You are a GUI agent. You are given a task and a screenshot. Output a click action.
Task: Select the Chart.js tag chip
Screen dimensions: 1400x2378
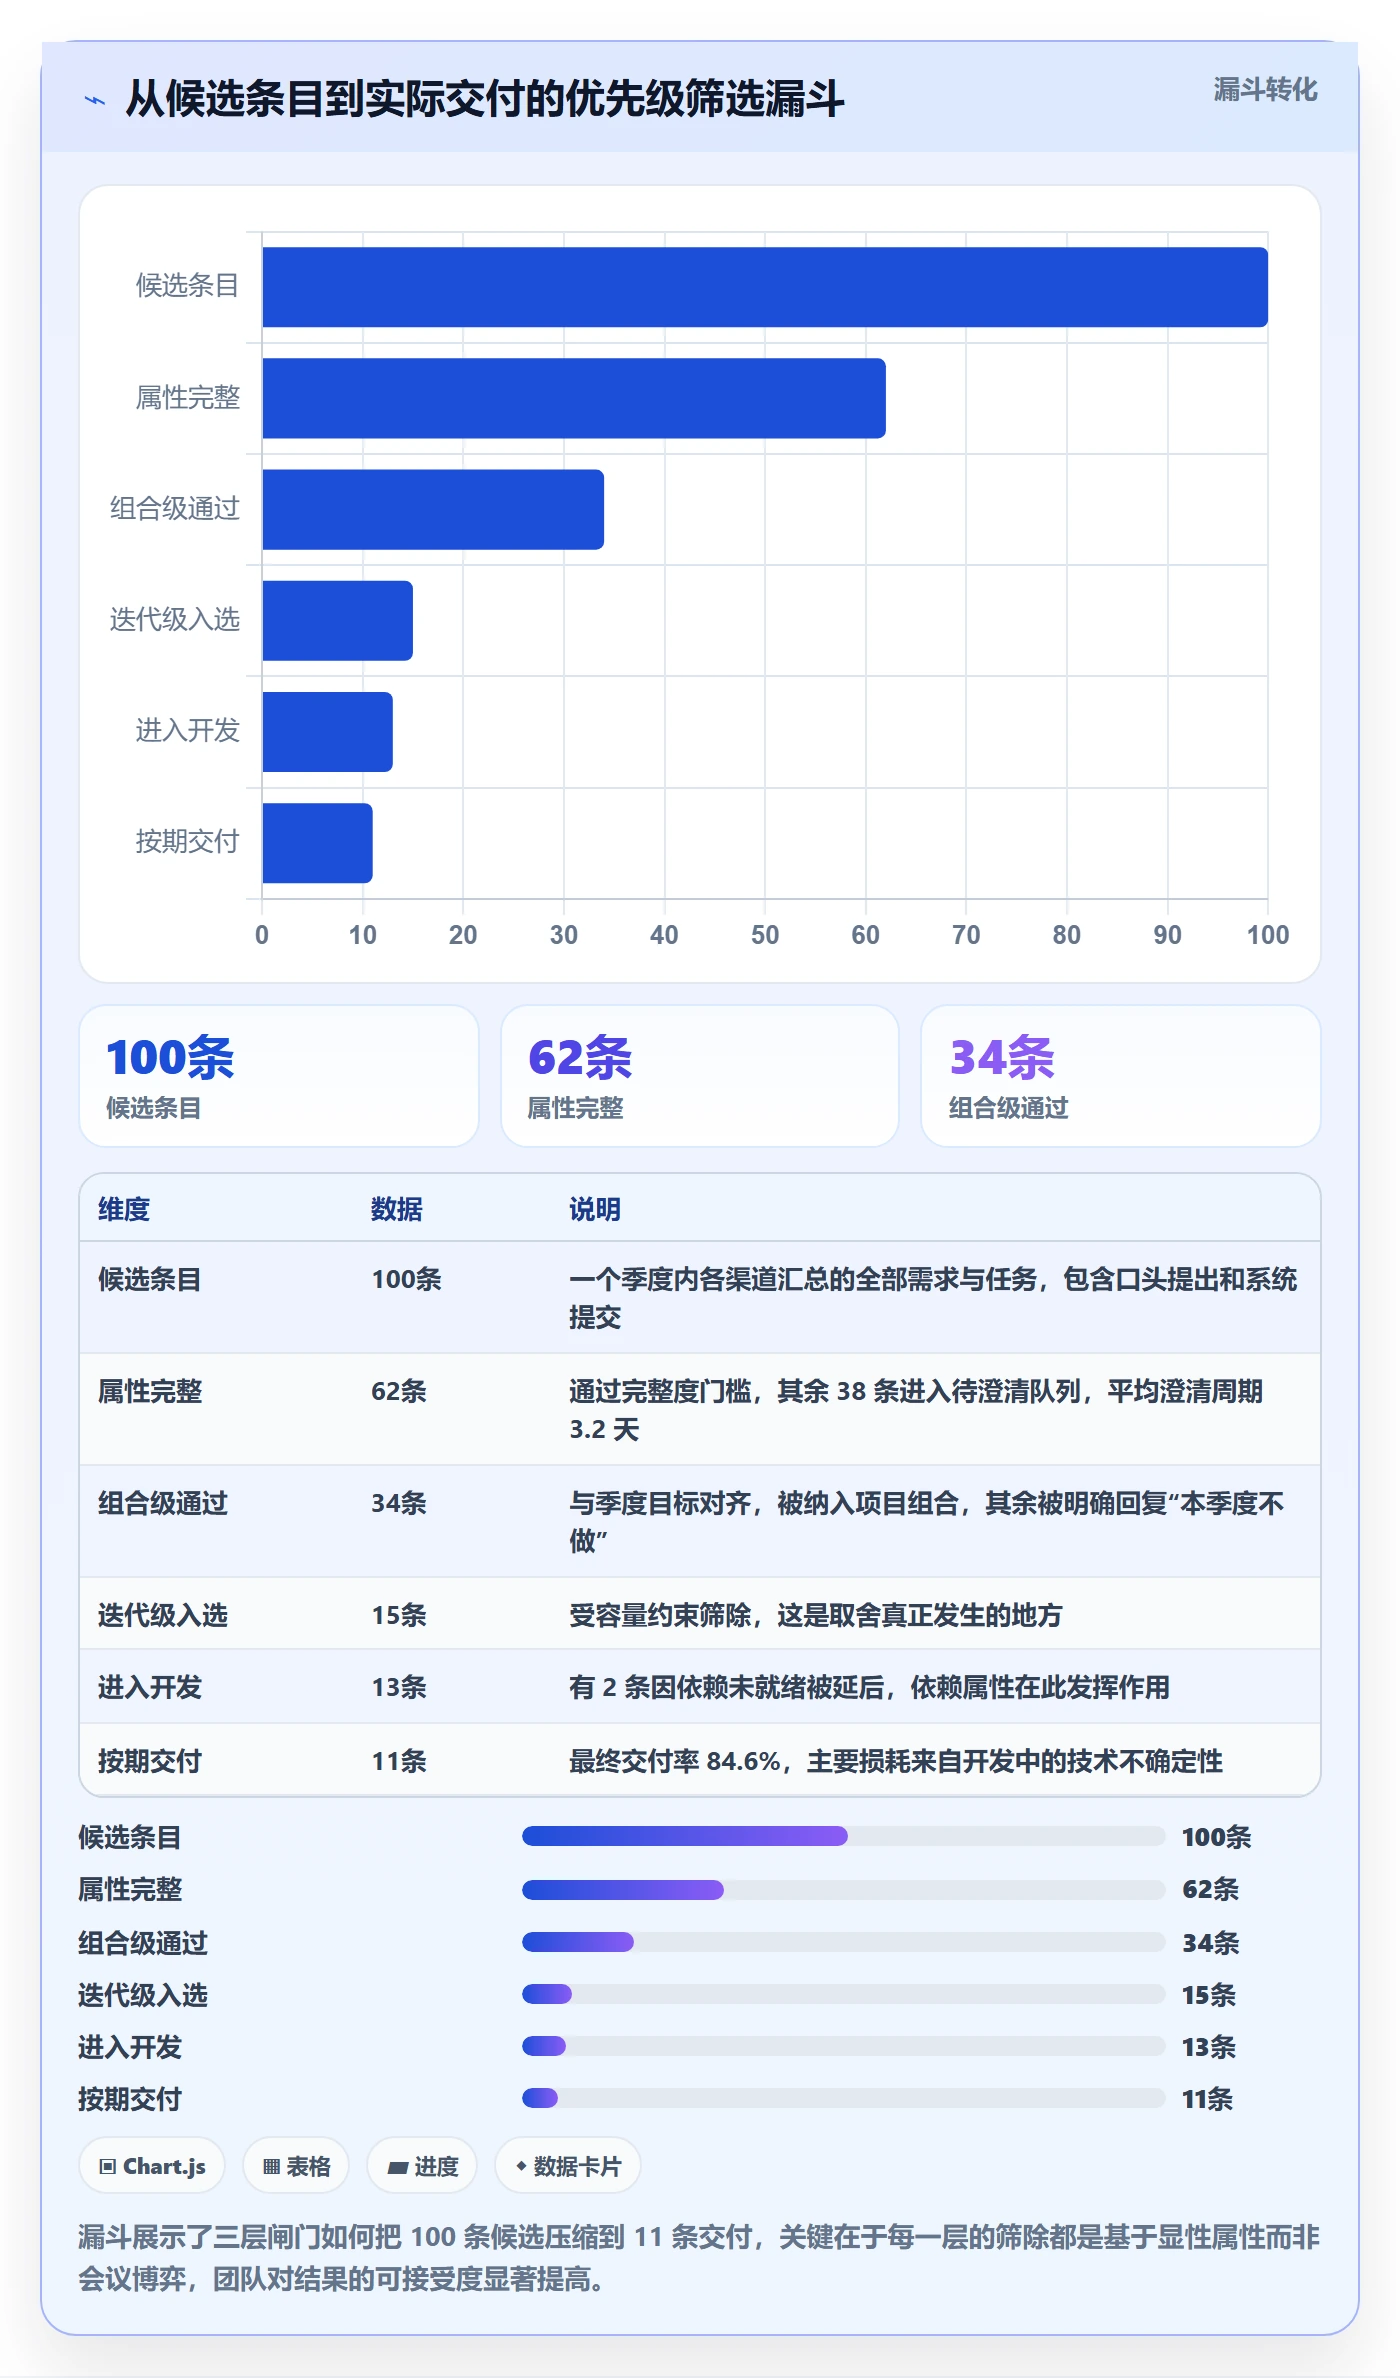click(x=152, y=2165)
